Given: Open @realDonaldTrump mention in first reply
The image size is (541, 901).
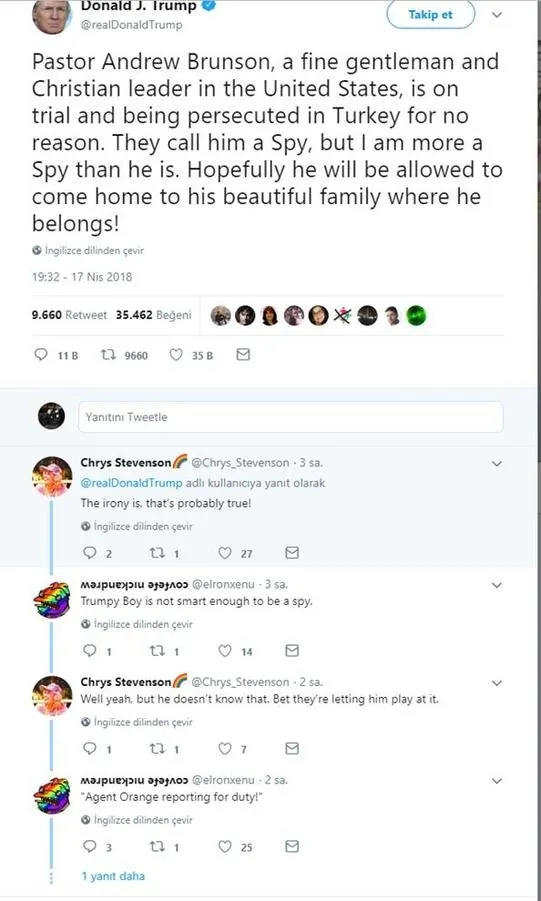Looking at the screenshot, I should coord(132,483).
